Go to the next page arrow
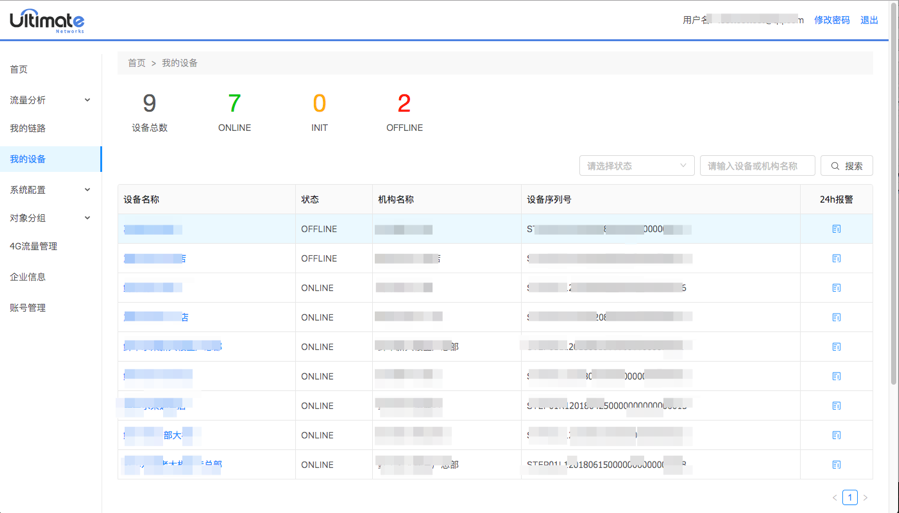Image resolution: width=899 pixels, height=513 pixels. click(x=866, y=497)
